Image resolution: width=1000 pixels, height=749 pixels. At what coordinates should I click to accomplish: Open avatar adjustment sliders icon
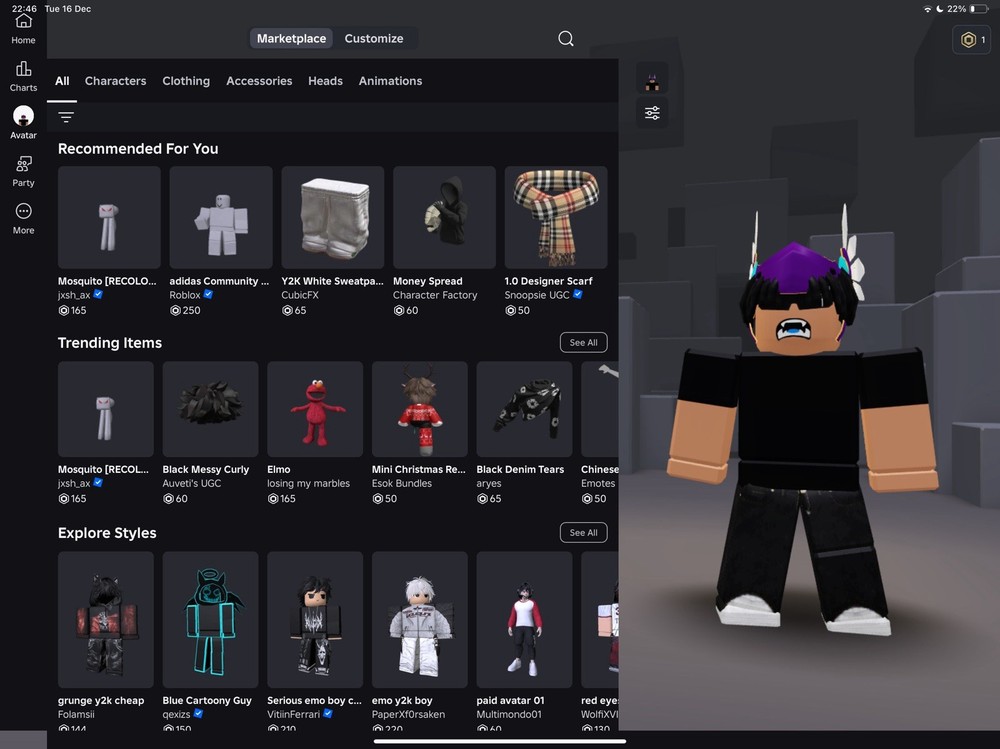652,113
